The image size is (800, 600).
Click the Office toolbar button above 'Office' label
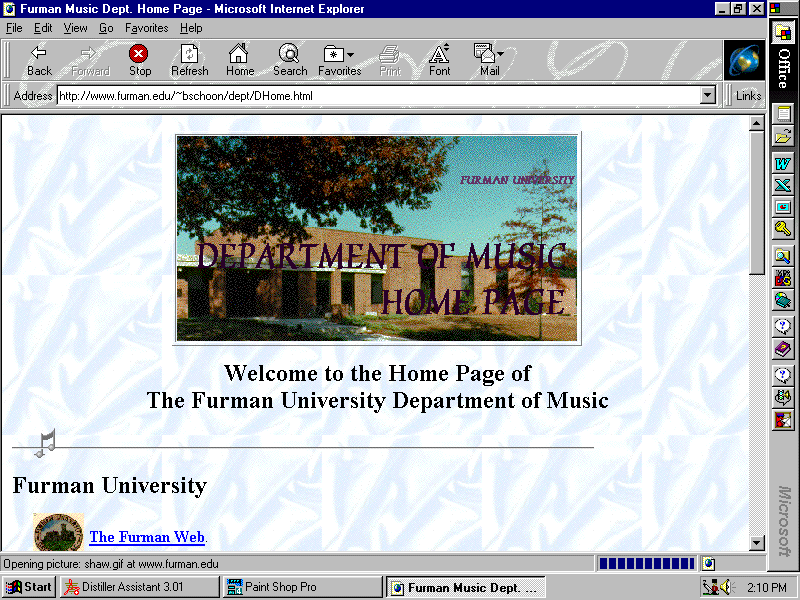point(783,33)
